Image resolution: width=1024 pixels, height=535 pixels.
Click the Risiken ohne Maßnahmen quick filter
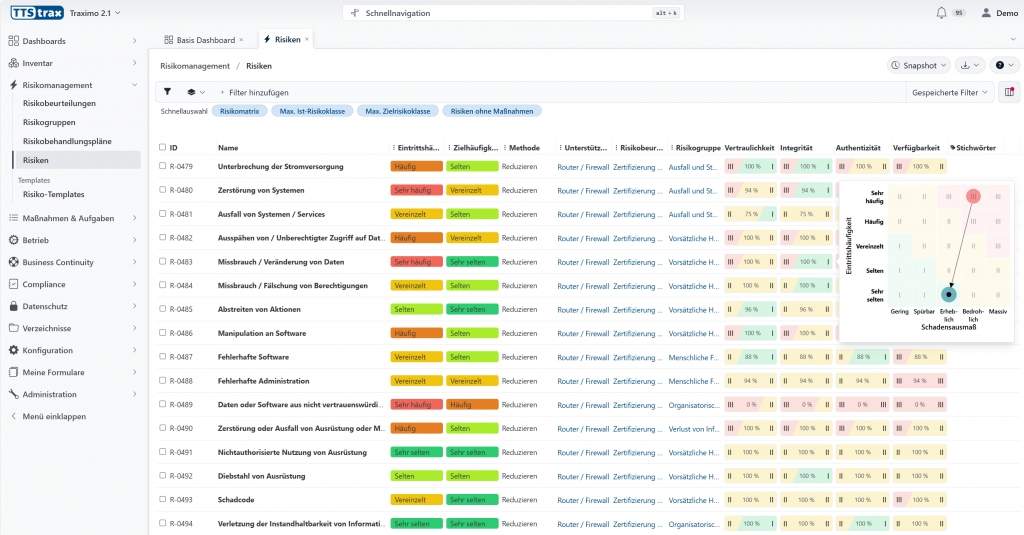click(x=490, y=111)
